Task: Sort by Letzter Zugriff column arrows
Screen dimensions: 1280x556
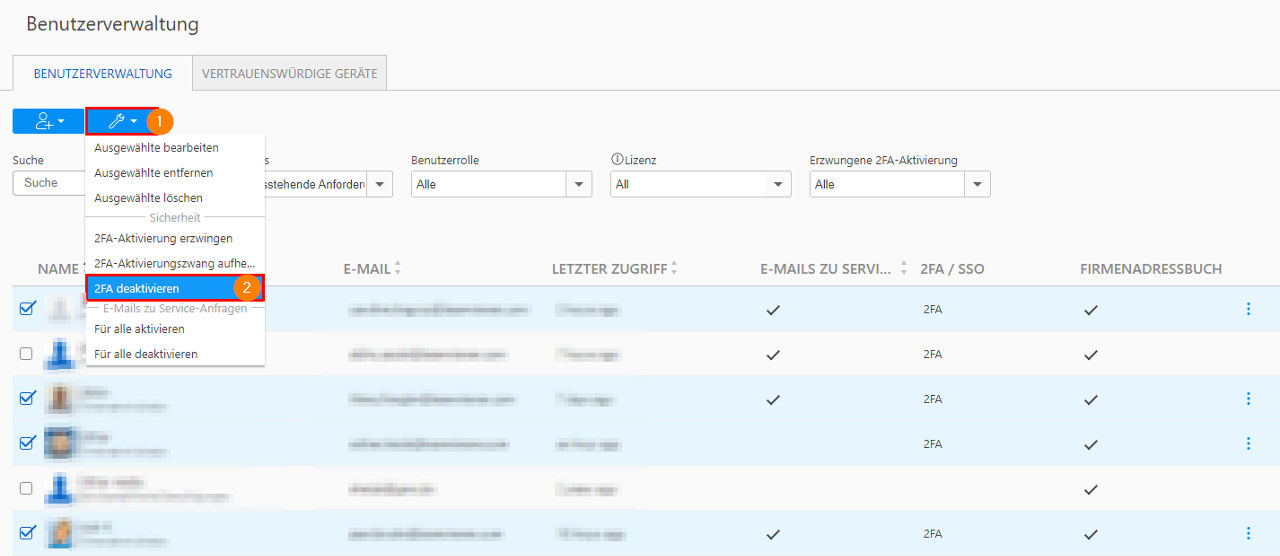Action: (x=674, y=268)
